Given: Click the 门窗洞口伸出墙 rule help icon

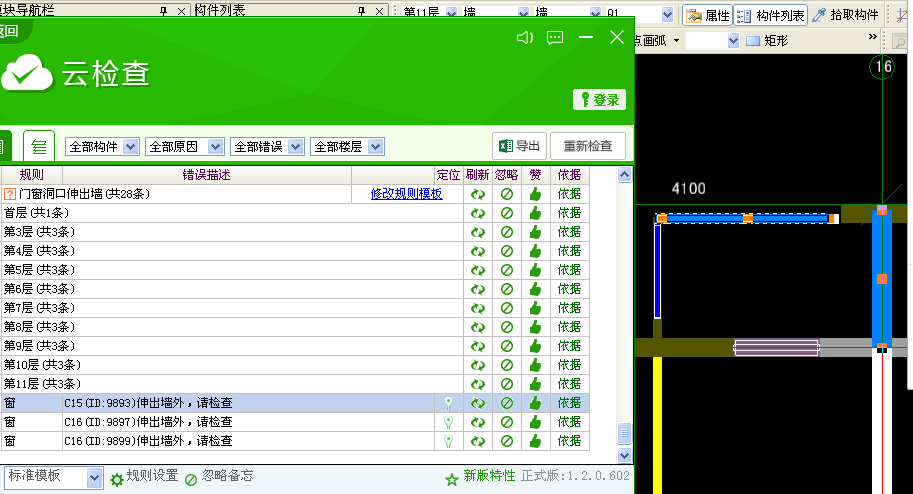Looking at the screenshot, I should click(x=10, y=194).
